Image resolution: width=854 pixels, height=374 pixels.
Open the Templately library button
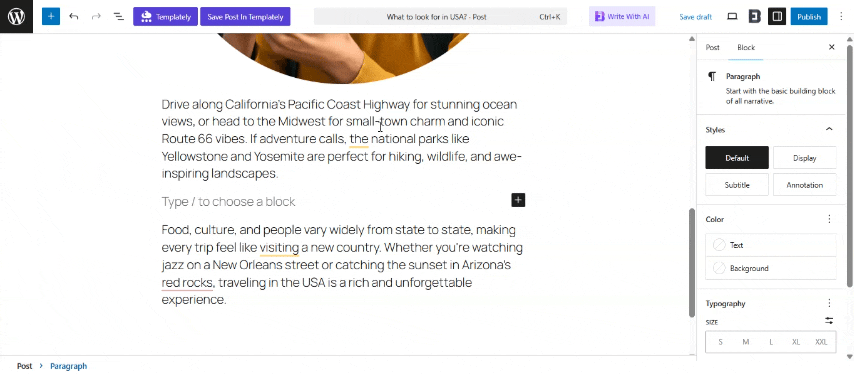tap(166, 17)
